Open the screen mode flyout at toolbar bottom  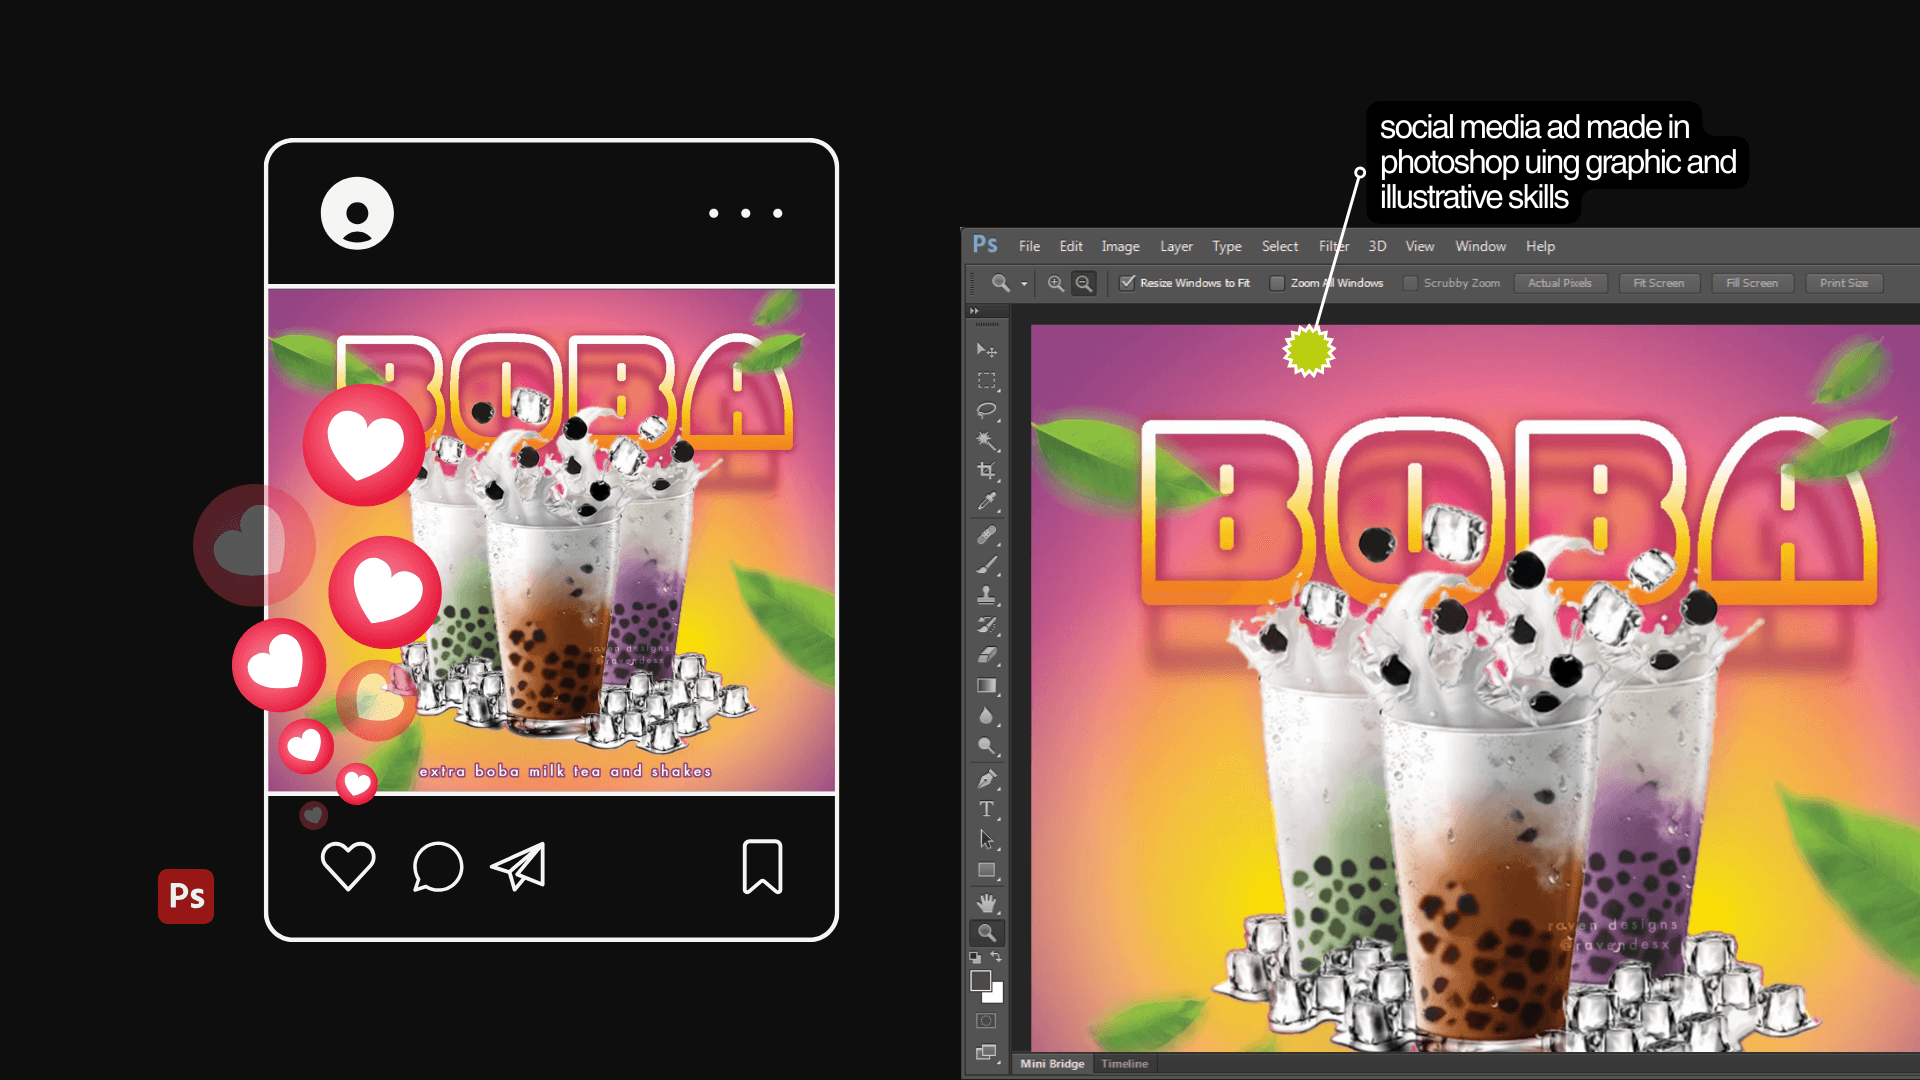tap(986, 1053)
